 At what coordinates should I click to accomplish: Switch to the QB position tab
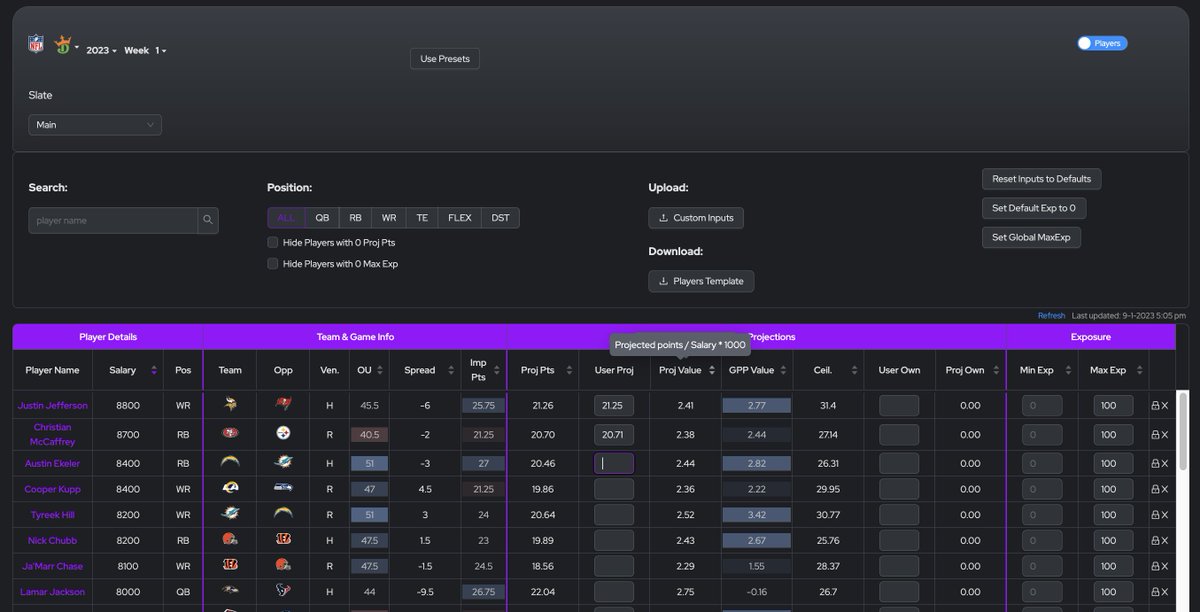[x=322, y=217]
